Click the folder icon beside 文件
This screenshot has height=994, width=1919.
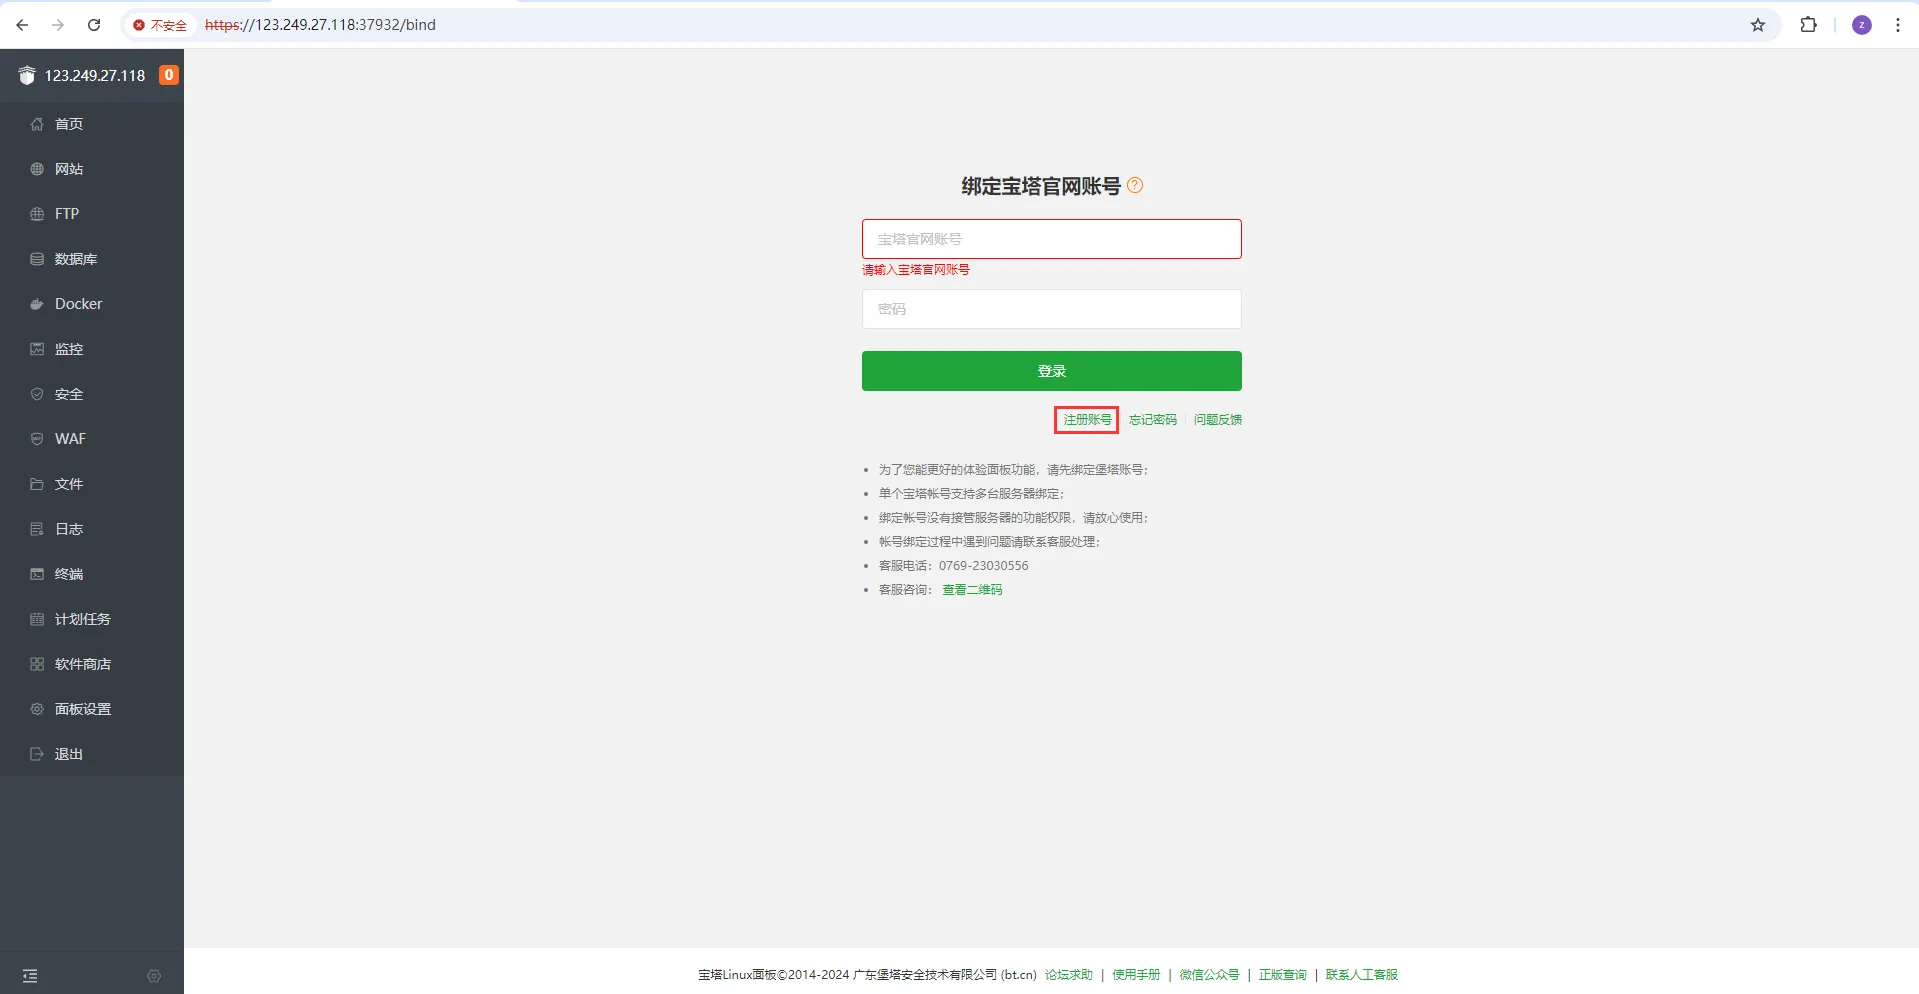[x=37, y=484]
